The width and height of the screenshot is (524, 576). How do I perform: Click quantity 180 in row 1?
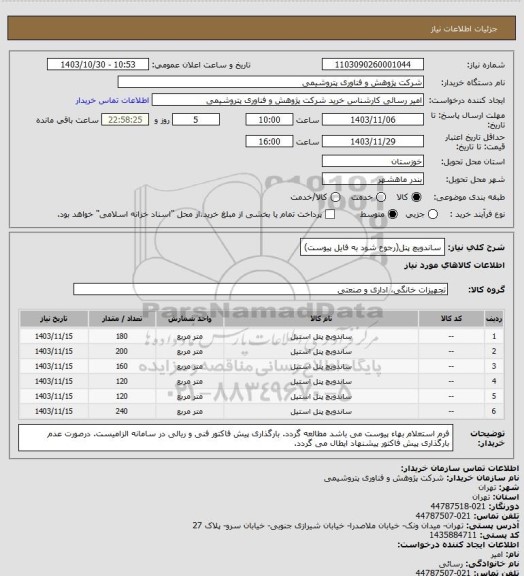122,336
